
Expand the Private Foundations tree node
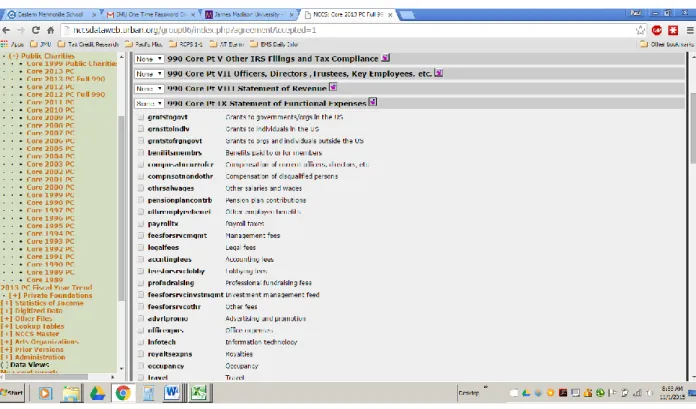[14, 295]
